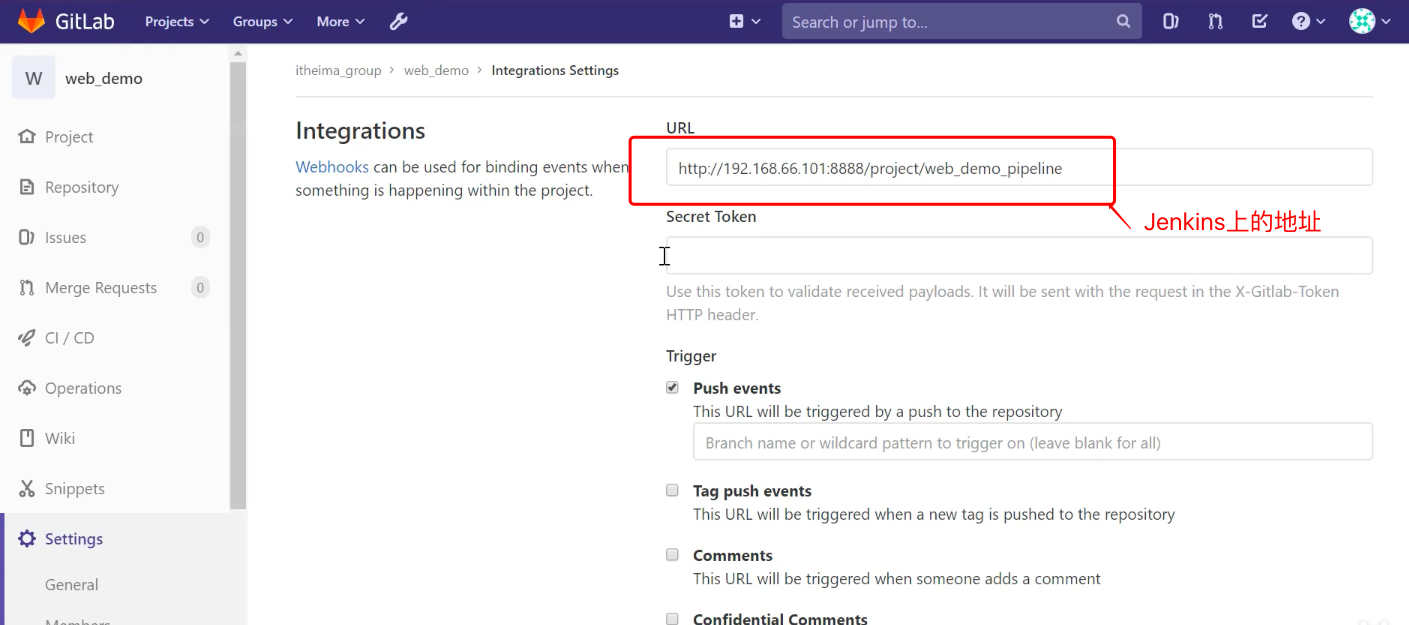The height and width of the screenshot is (625, 1409).
Task: Open merge requests icon in top bar
Action: tap(1215, 21)
